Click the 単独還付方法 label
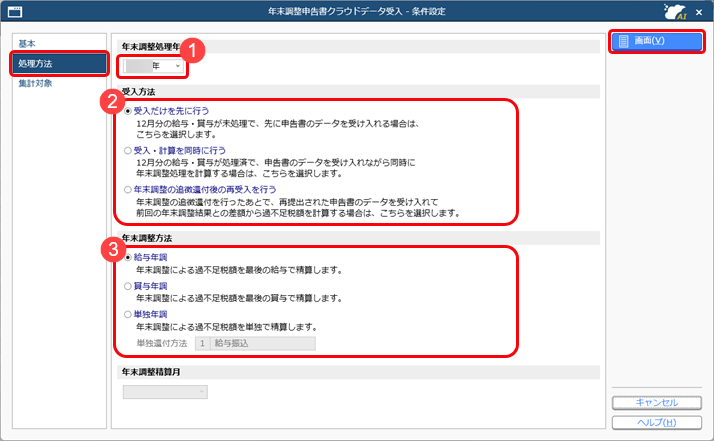714x441 pixels. 162,344
